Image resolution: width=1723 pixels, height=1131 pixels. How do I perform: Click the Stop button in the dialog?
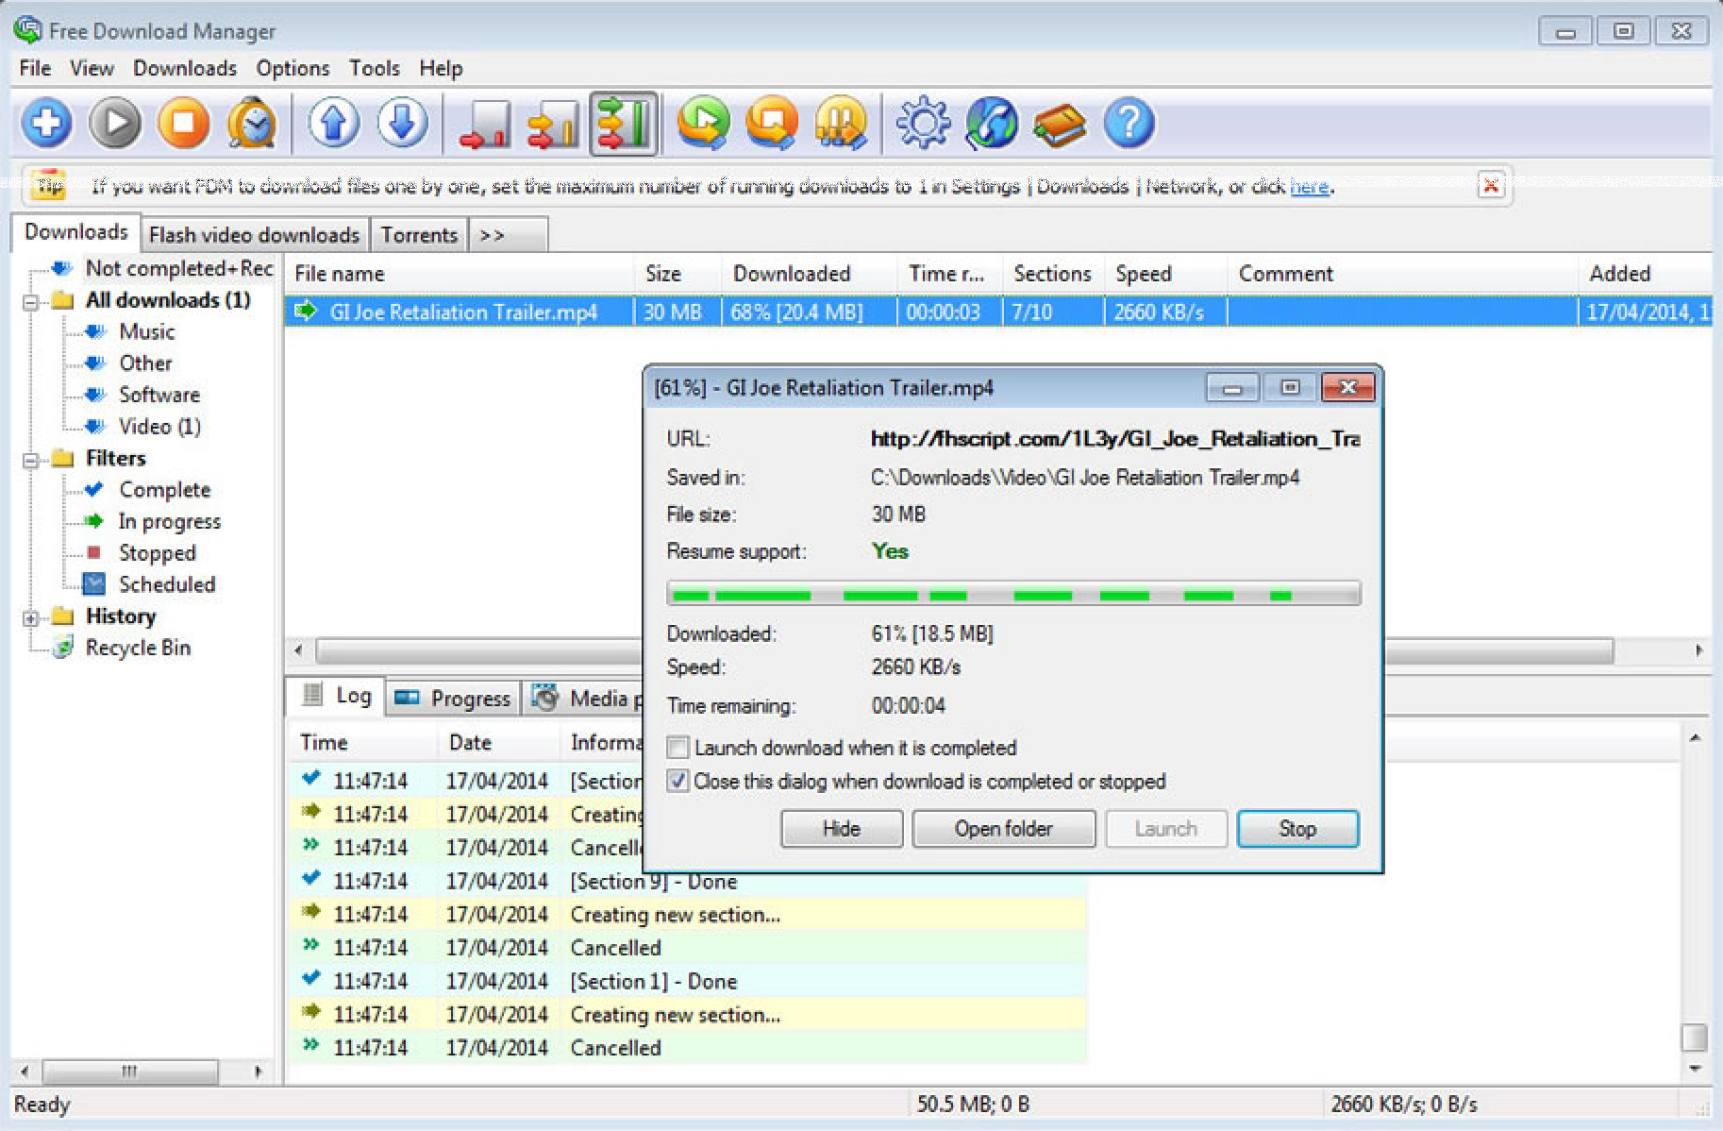click(1296, 829)
